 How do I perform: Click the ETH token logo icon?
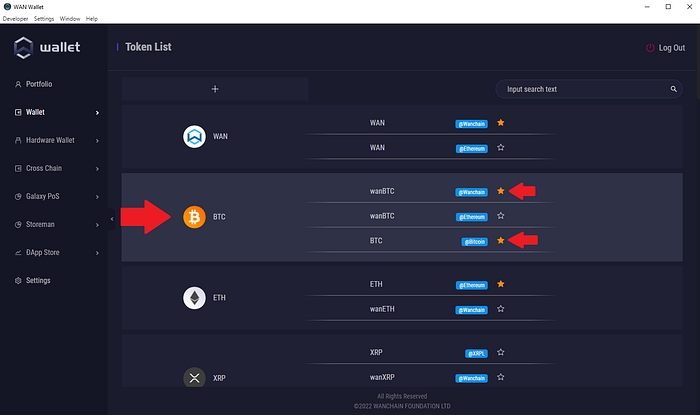coord(194,297)
